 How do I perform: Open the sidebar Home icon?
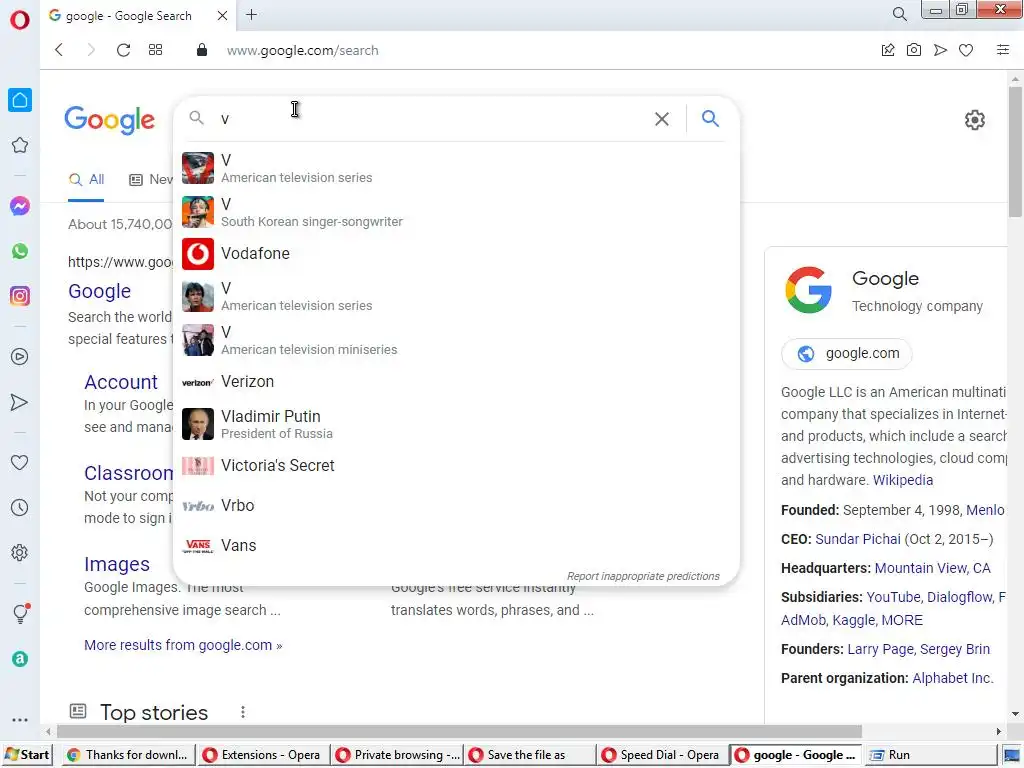(x=20, y=100)
